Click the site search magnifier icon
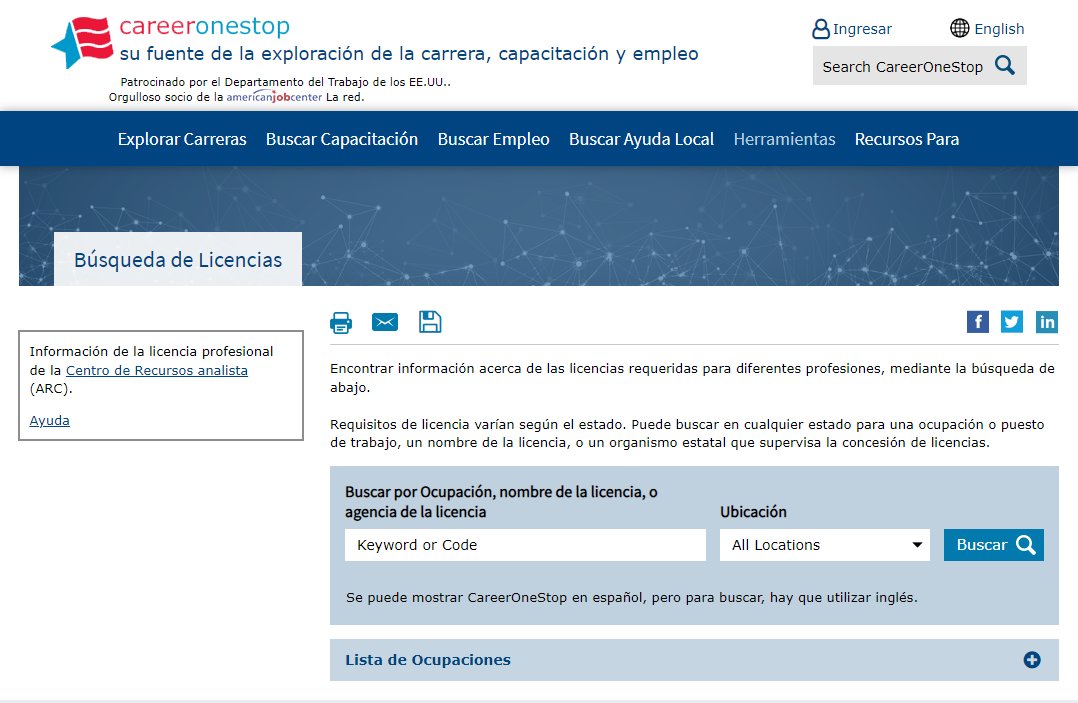1078x703 pixels. 1005,65
